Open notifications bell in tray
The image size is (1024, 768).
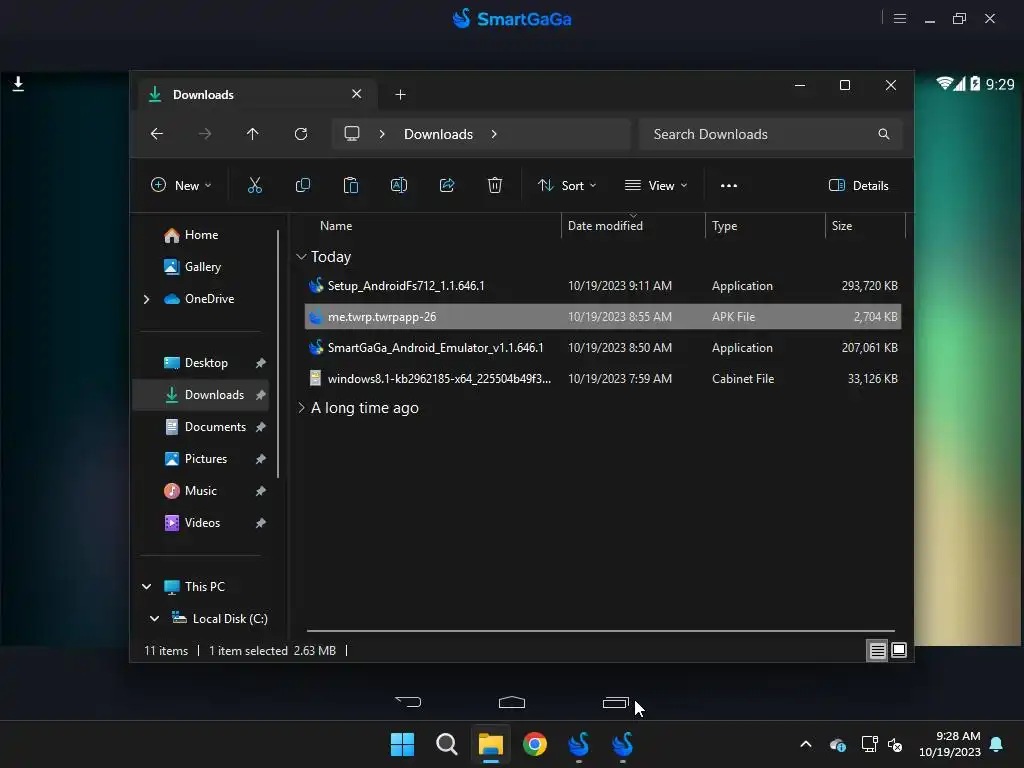pyautogui.click(x=997, y=744)
